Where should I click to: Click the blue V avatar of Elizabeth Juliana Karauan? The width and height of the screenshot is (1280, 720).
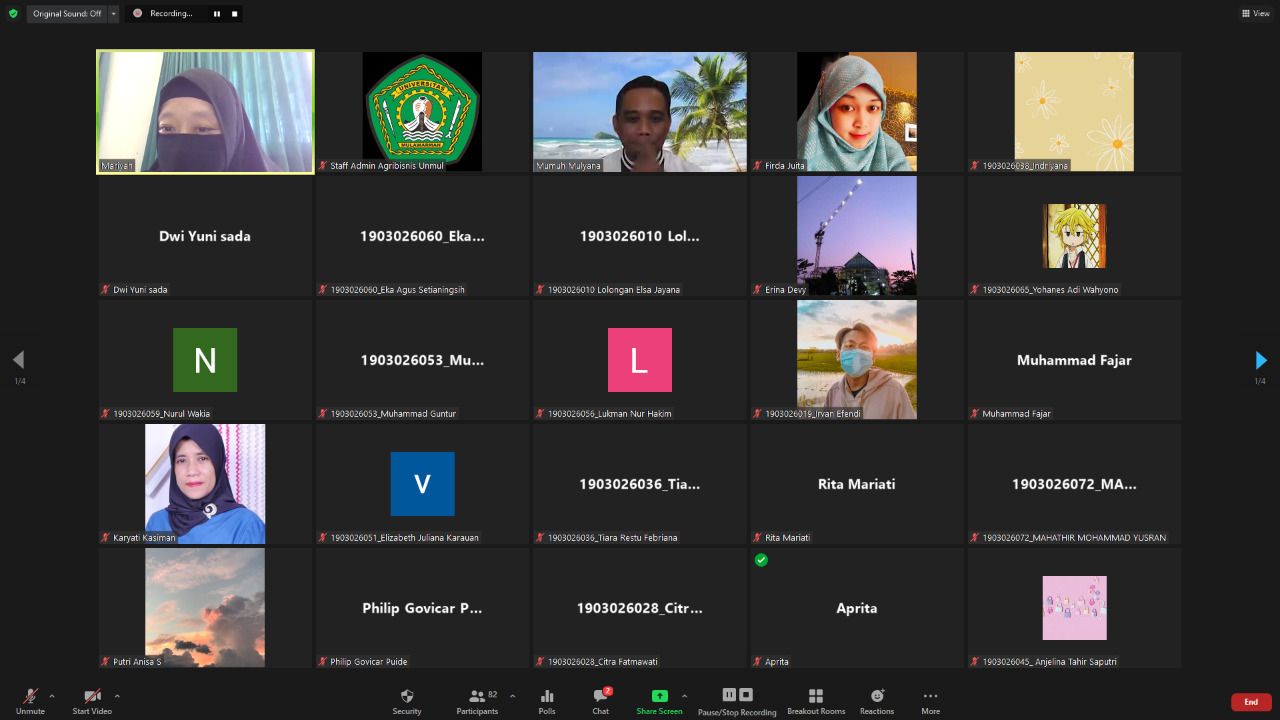(x=422, y=484)
